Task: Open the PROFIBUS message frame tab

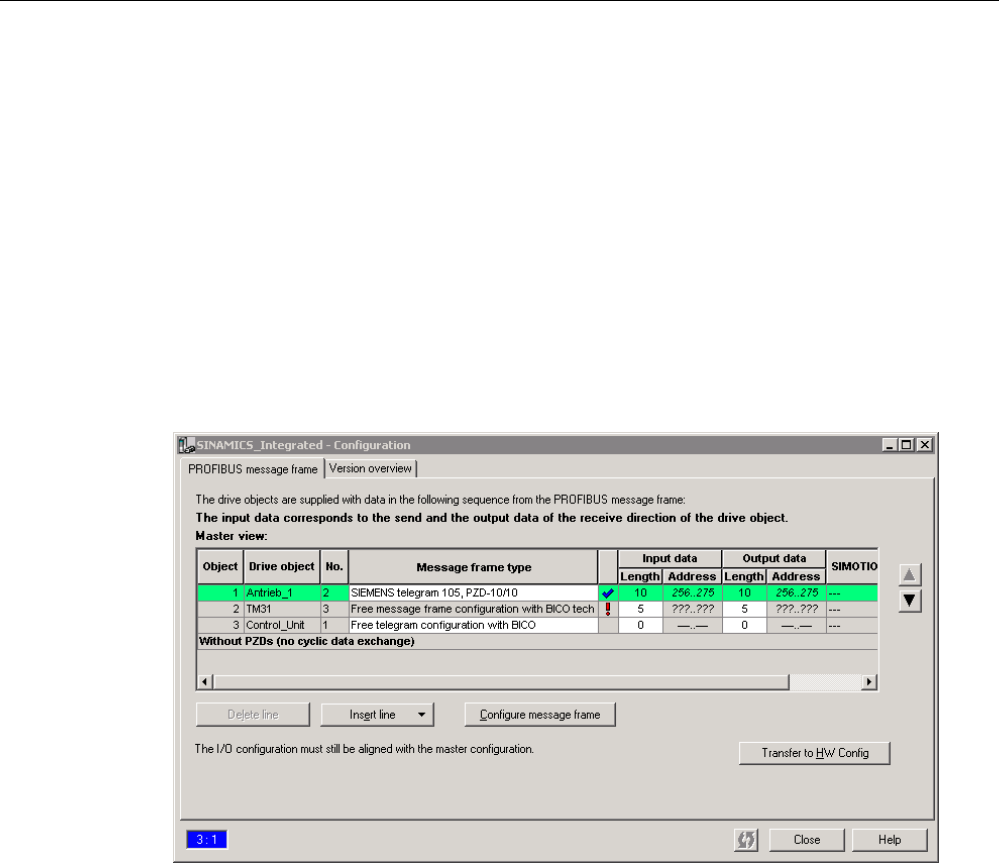Action: click(x=252, y=469)
